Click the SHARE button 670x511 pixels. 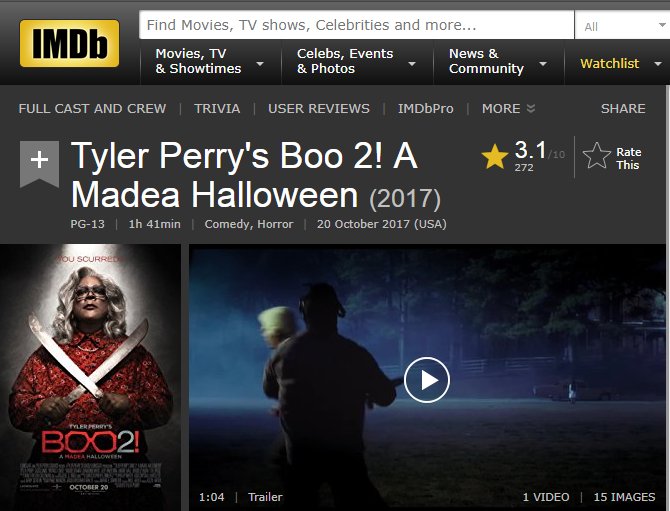[623, 109]
